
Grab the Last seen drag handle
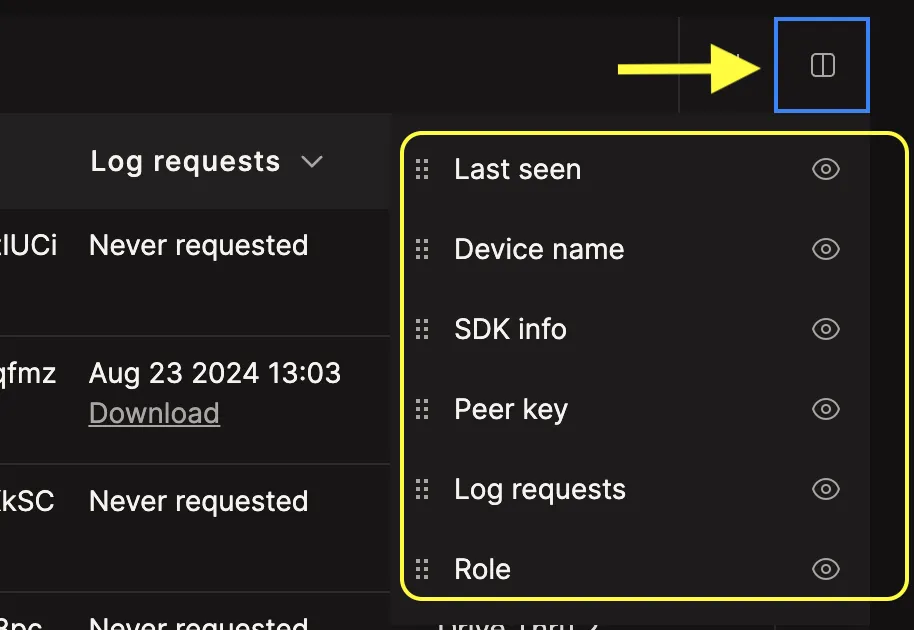coord(422,170)
